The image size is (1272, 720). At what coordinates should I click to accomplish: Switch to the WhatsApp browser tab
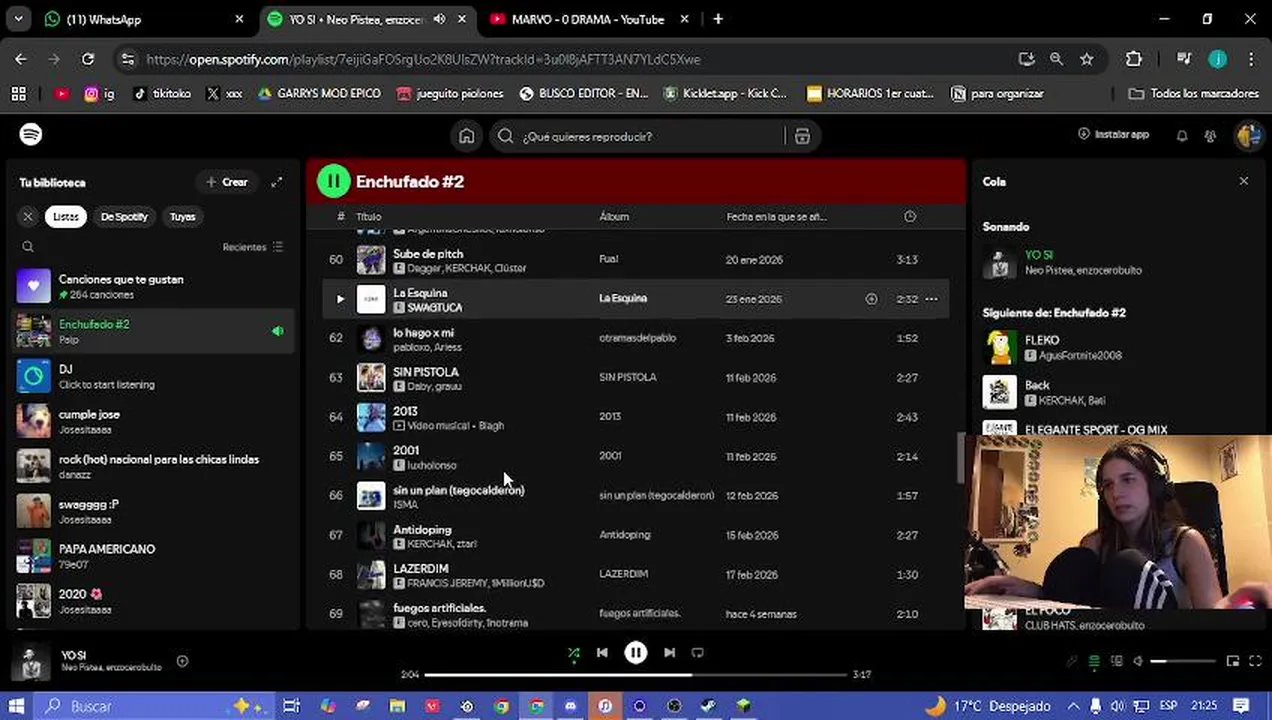(143, 19)
